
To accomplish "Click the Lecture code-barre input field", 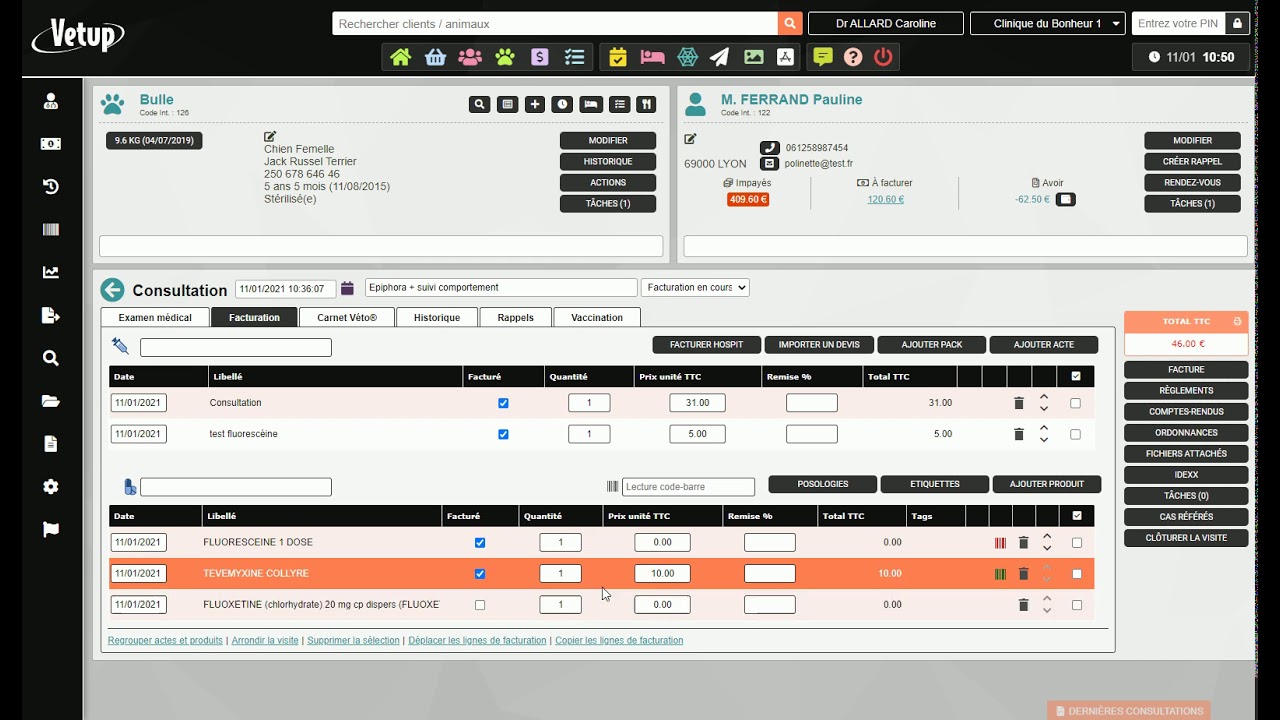I will tap(688, 487).
